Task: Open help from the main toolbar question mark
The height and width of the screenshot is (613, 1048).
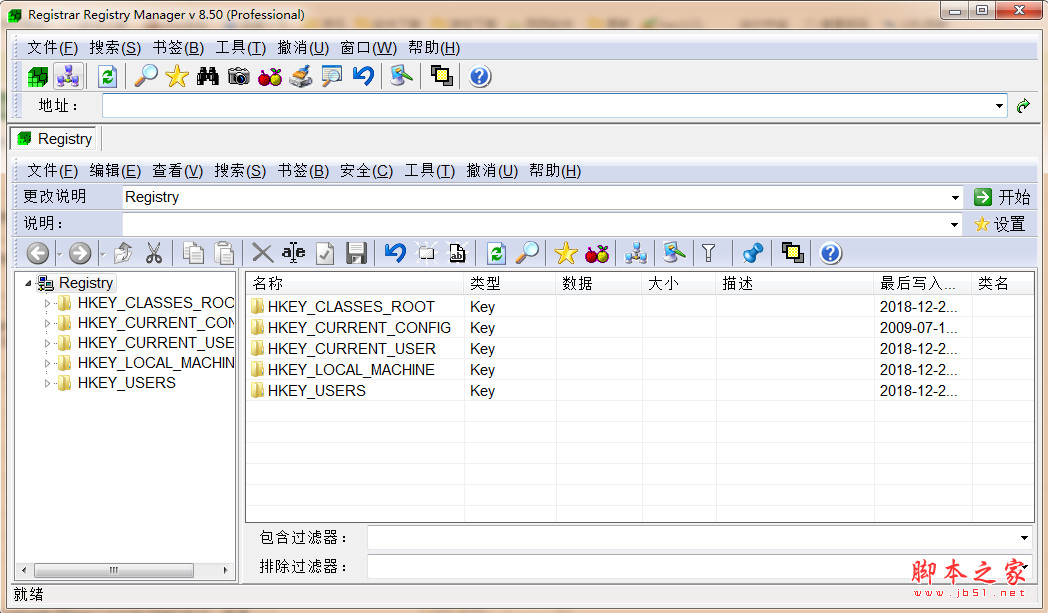Action: point(480,76)
